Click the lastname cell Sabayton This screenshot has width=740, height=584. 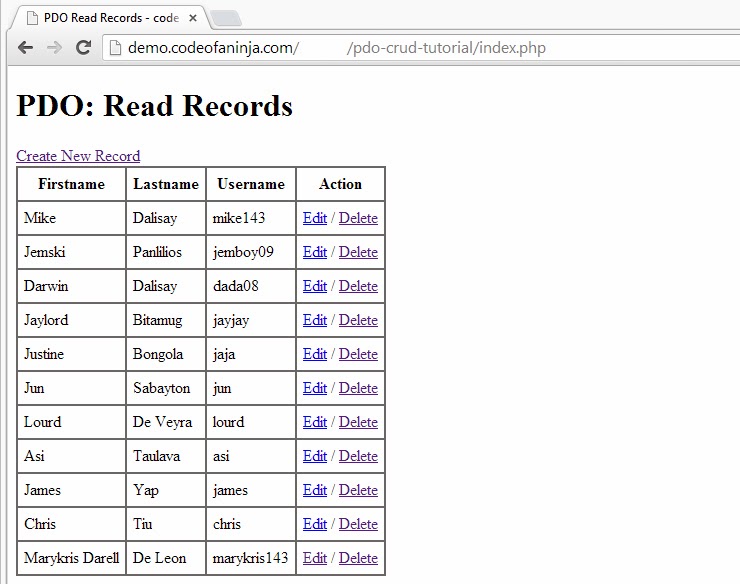(x=166, y=388)
